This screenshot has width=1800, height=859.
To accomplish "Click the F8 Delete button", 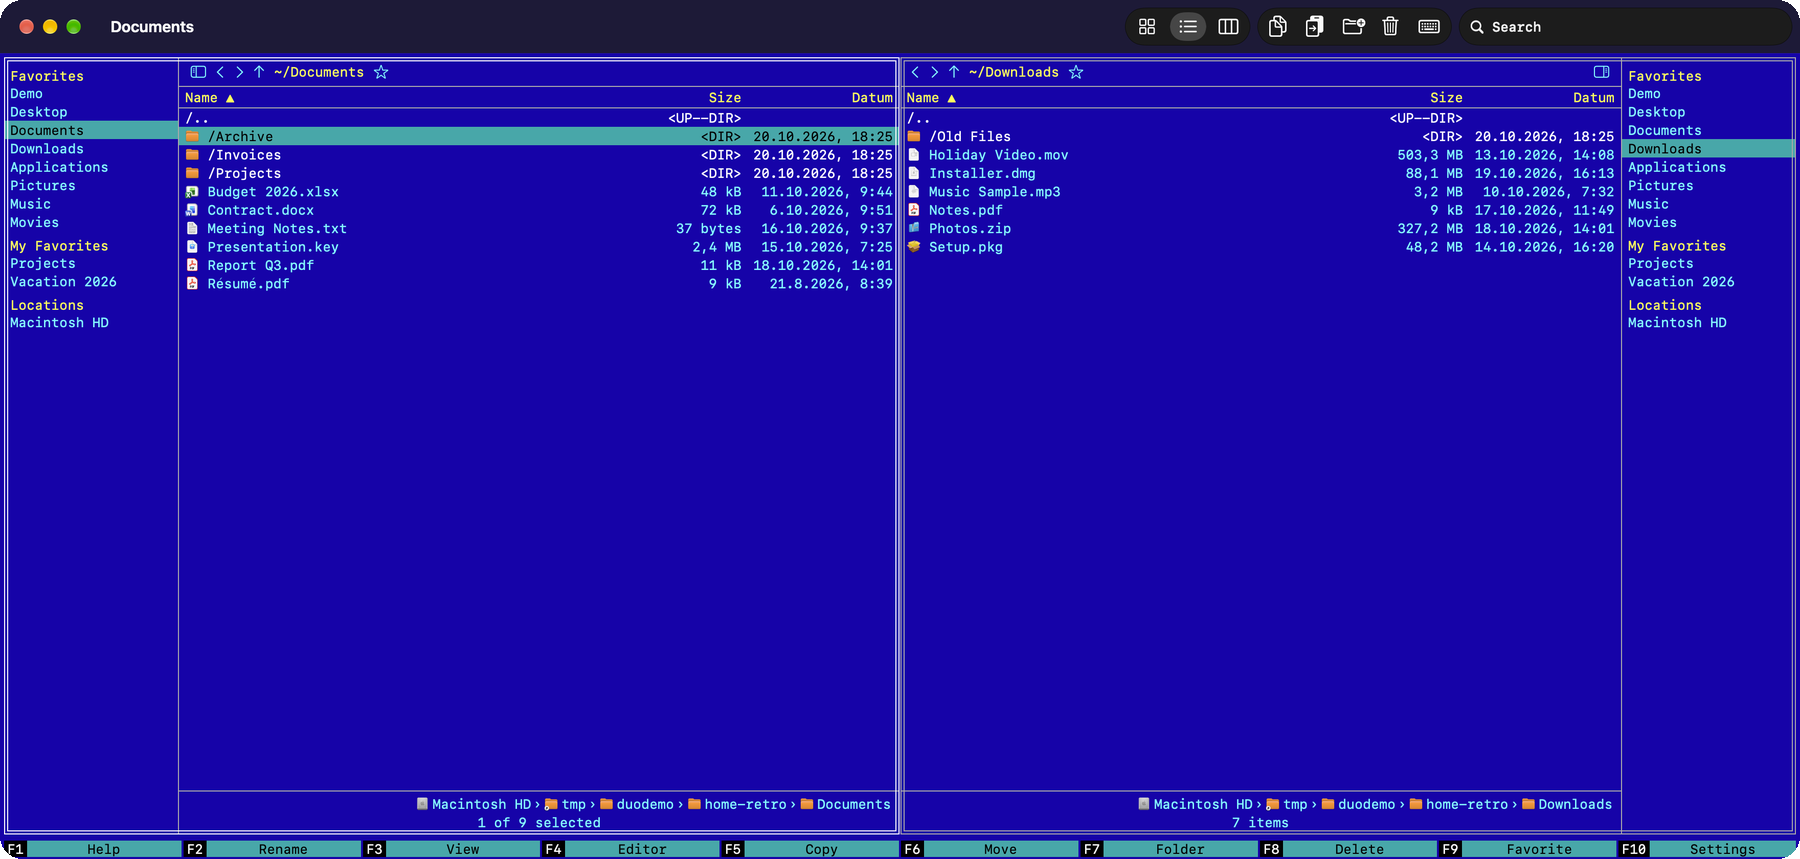I will (1348, 849).
